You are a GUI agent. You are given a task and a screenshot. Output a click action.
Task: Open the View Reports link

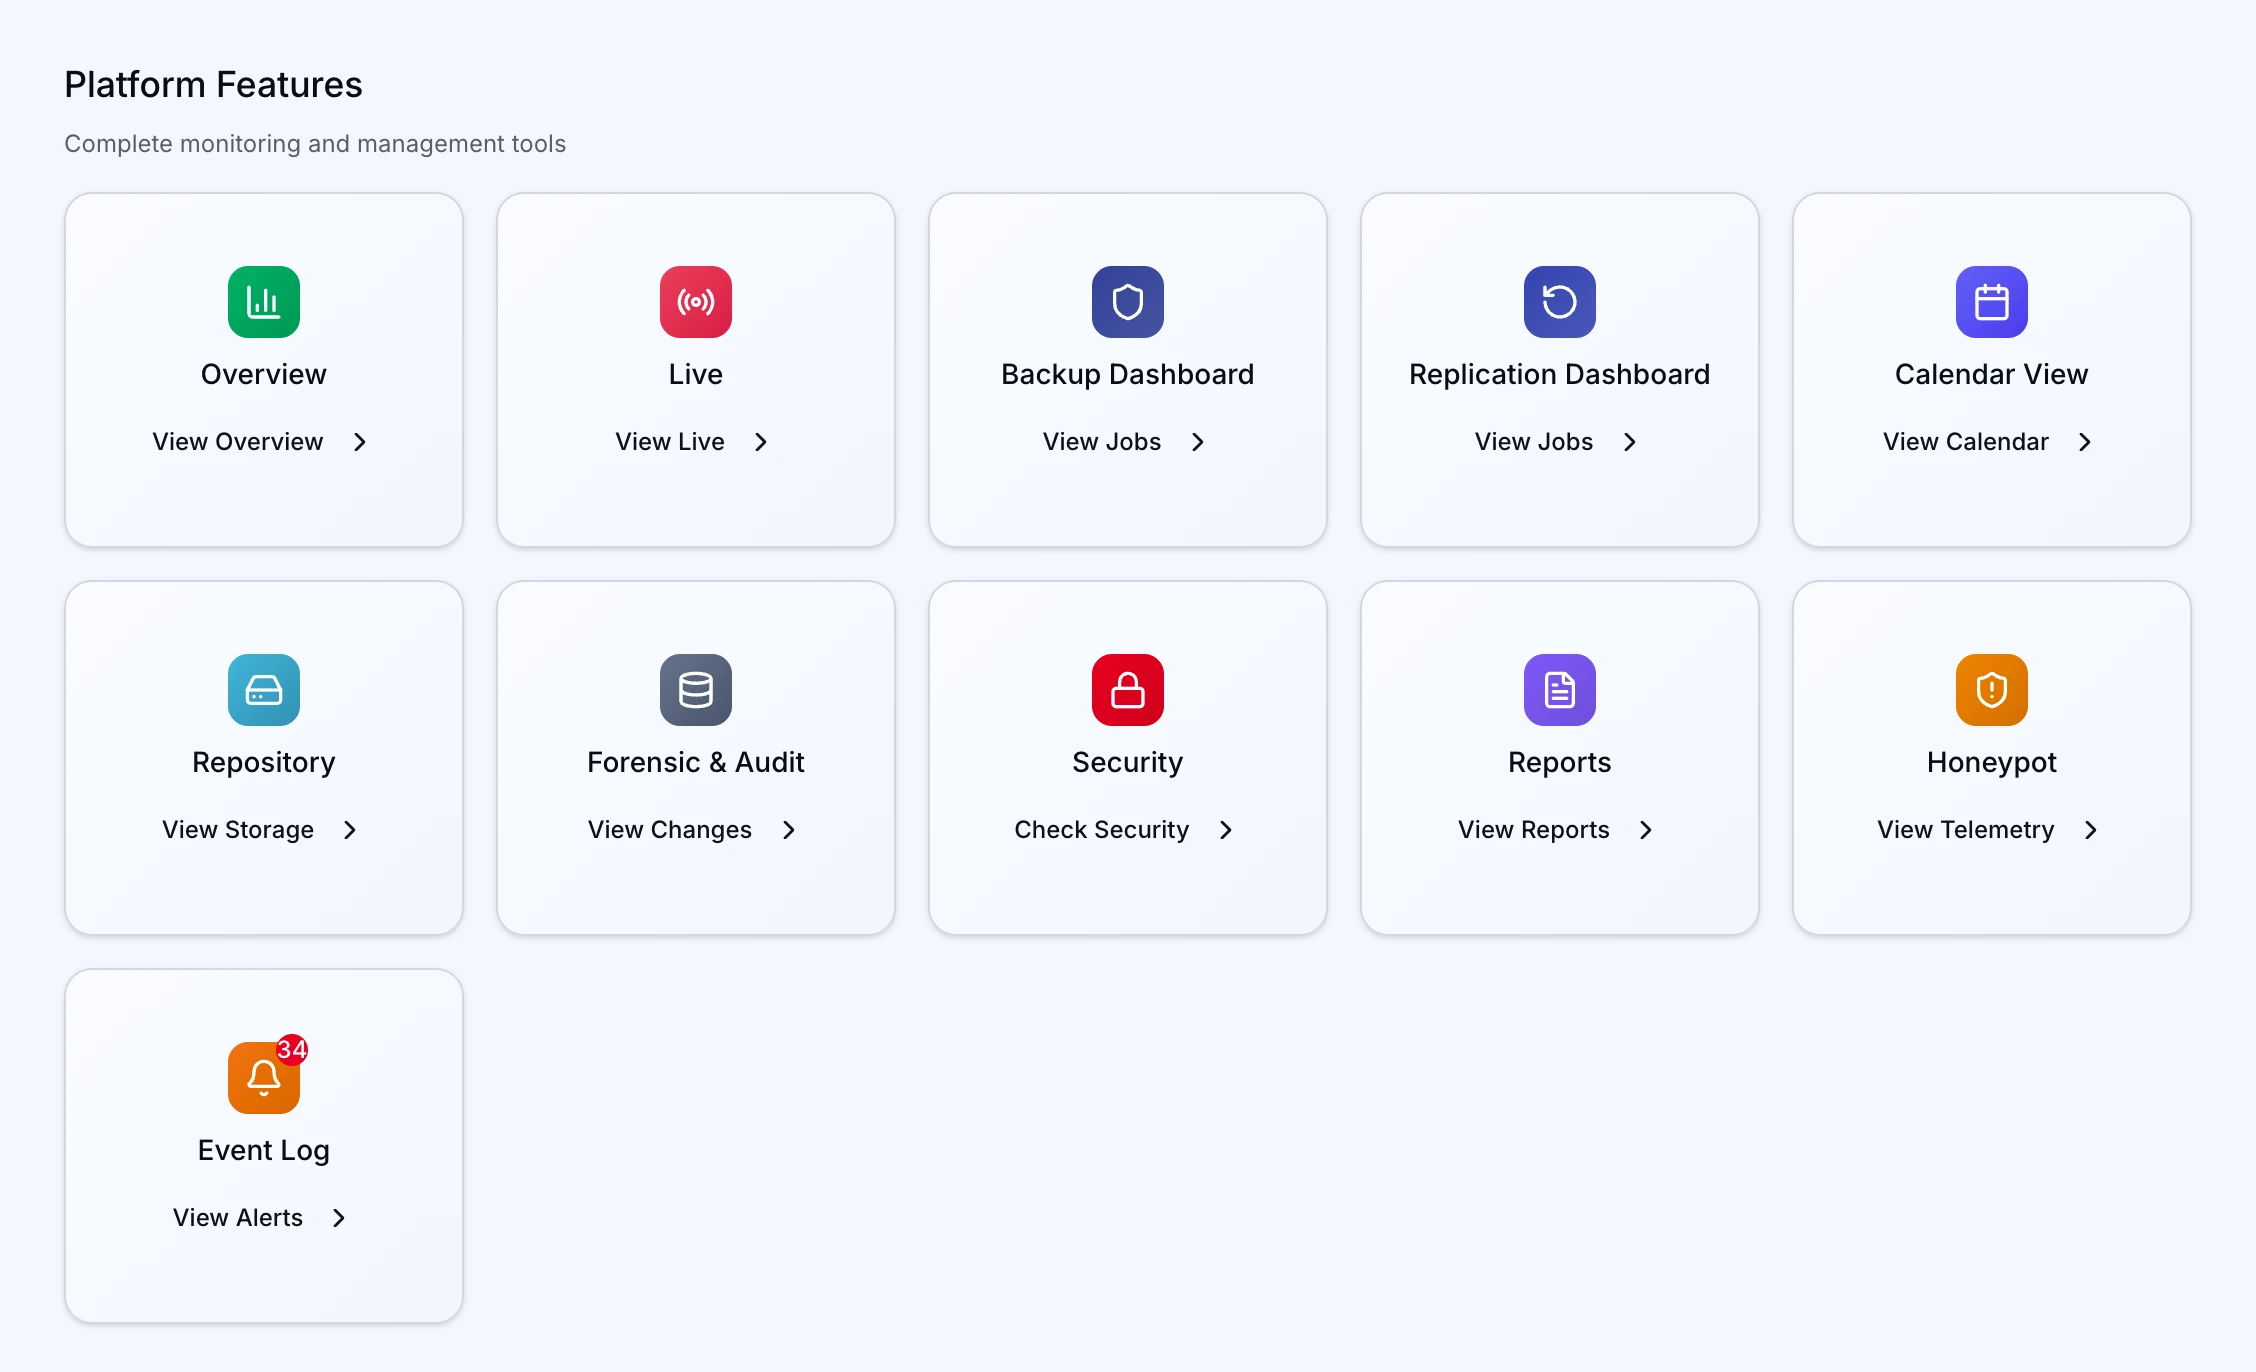(1534, 830)
